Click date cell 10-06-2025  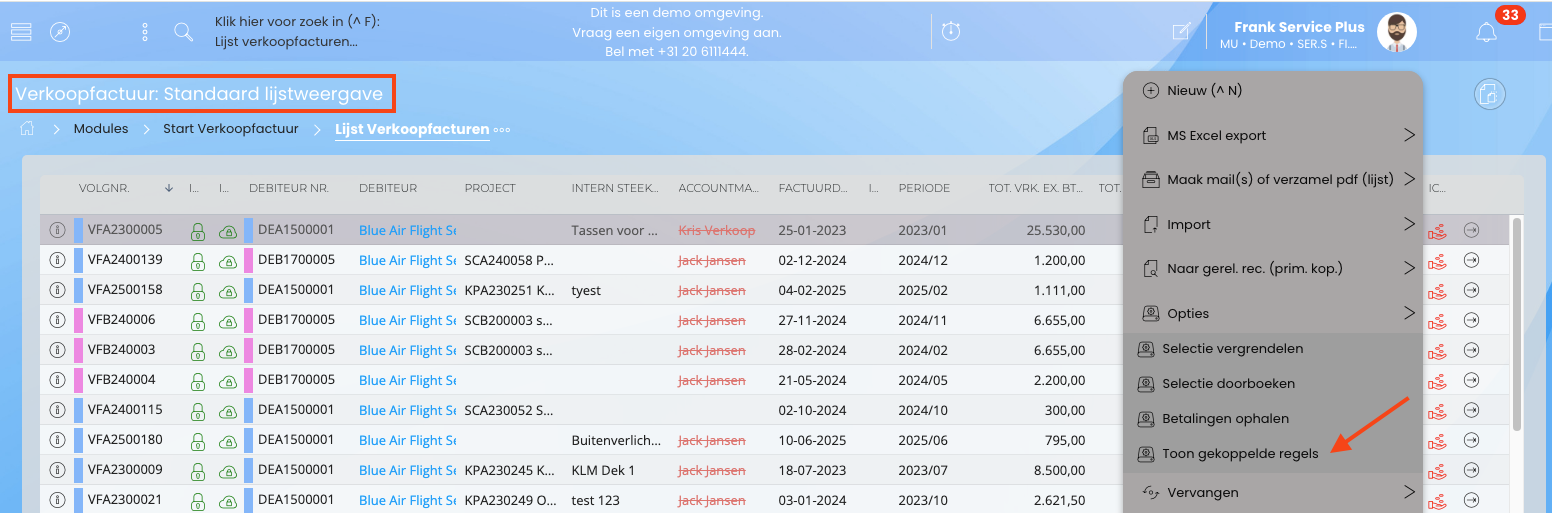tap(812, 440)
